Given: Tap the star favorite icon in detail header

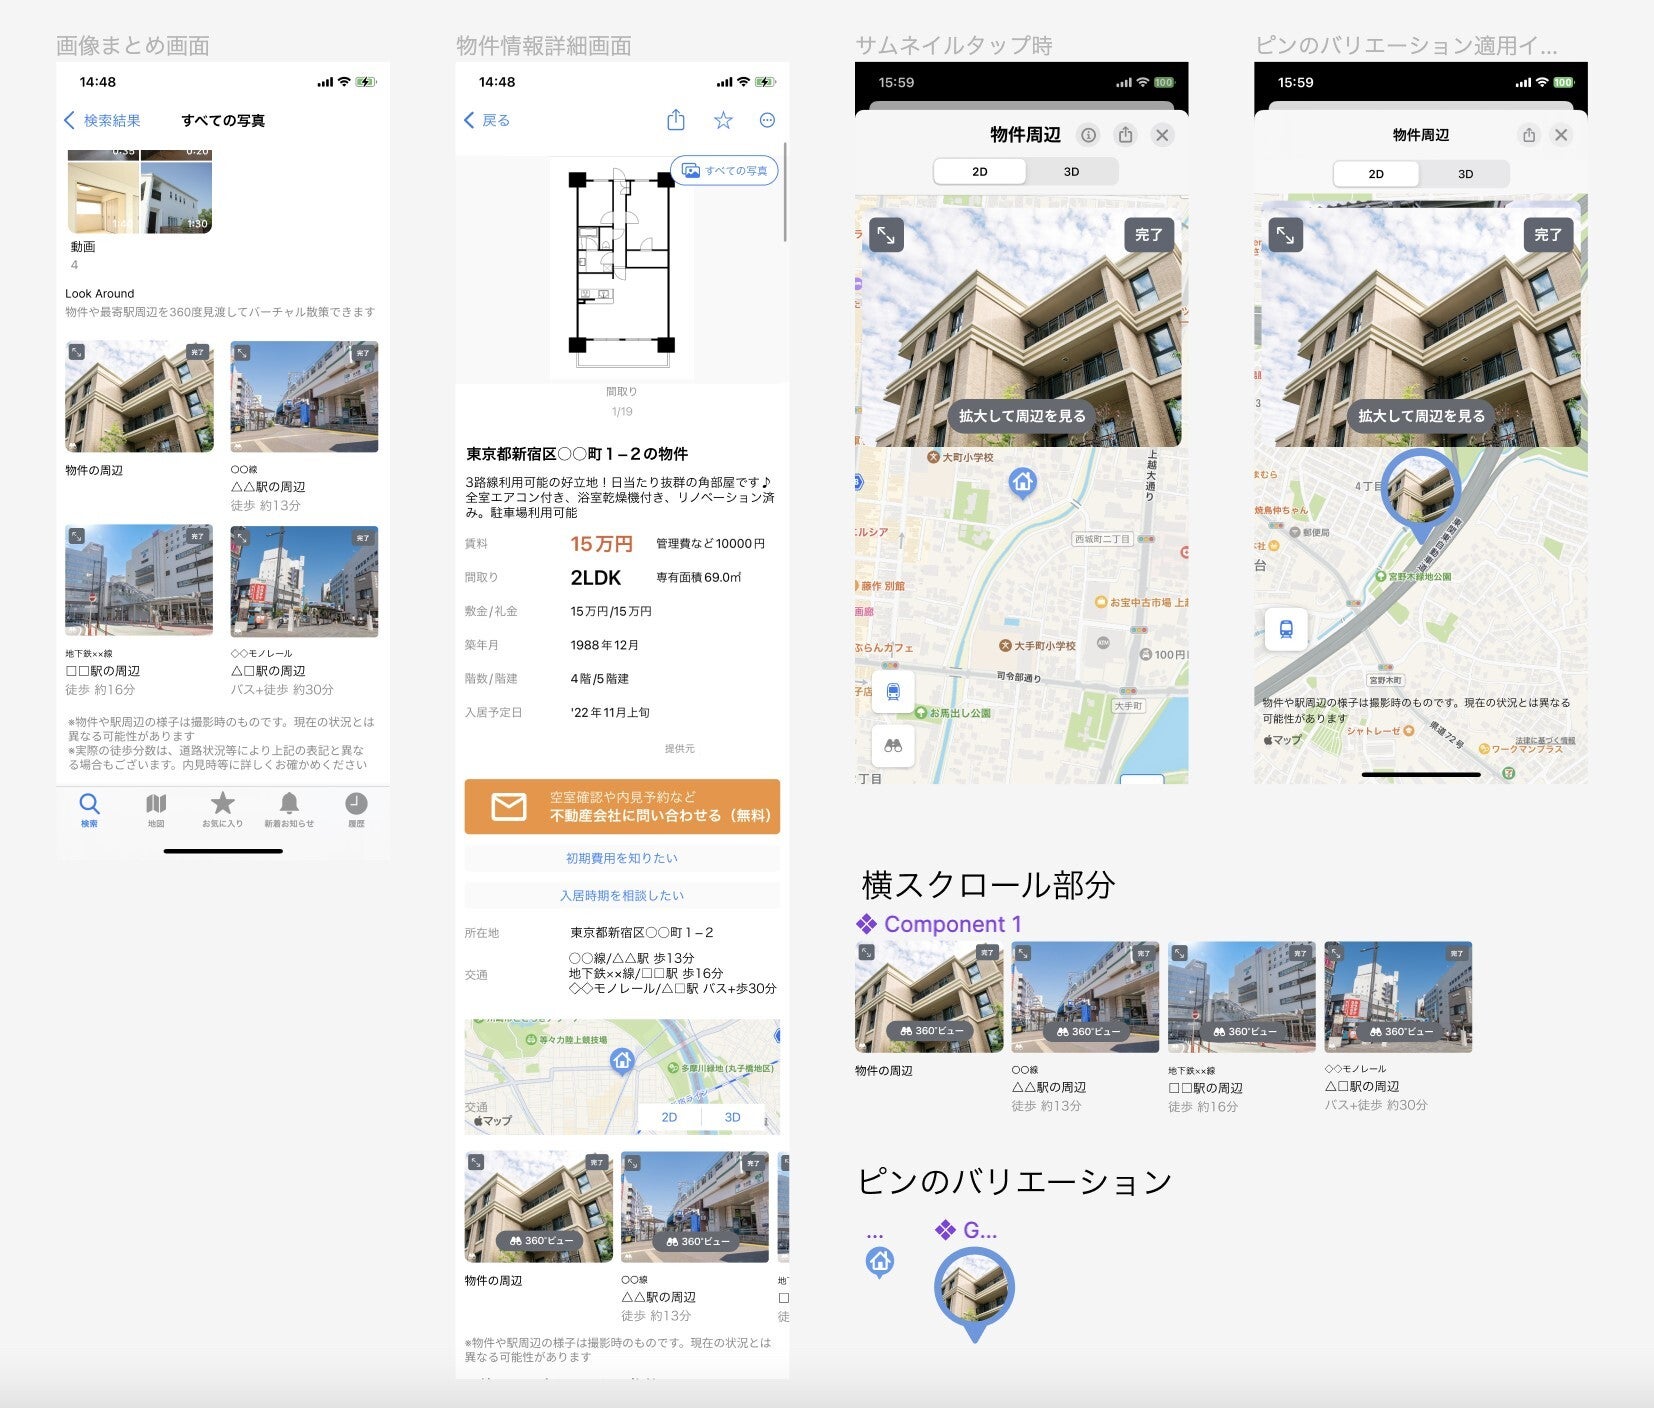Looking at the screenshot, I should pyautogui.click(x=723, y=121).
